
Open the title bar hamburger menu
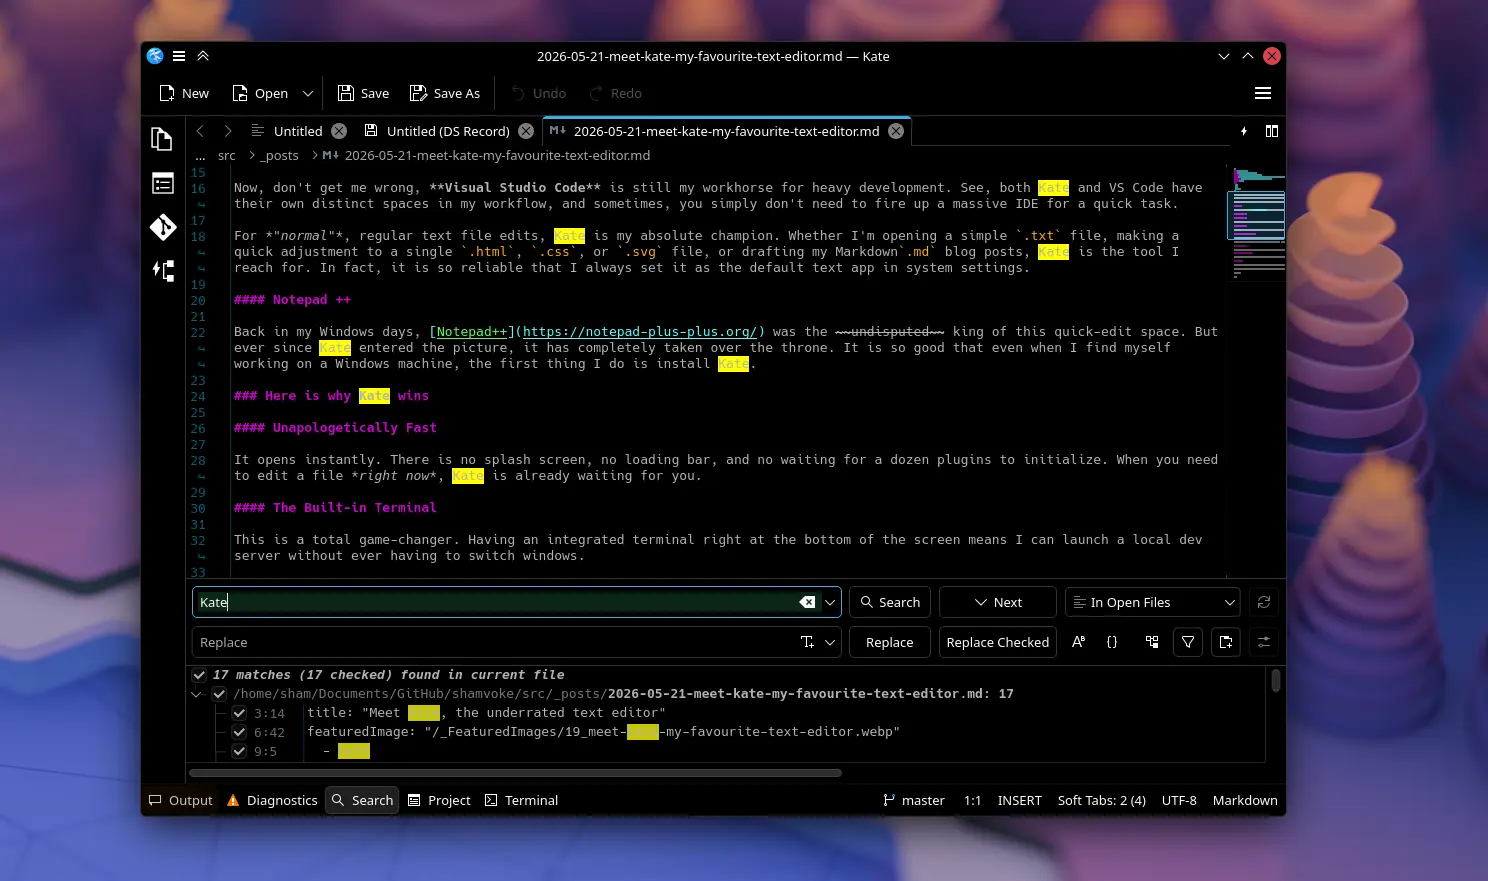coord(179,56)
